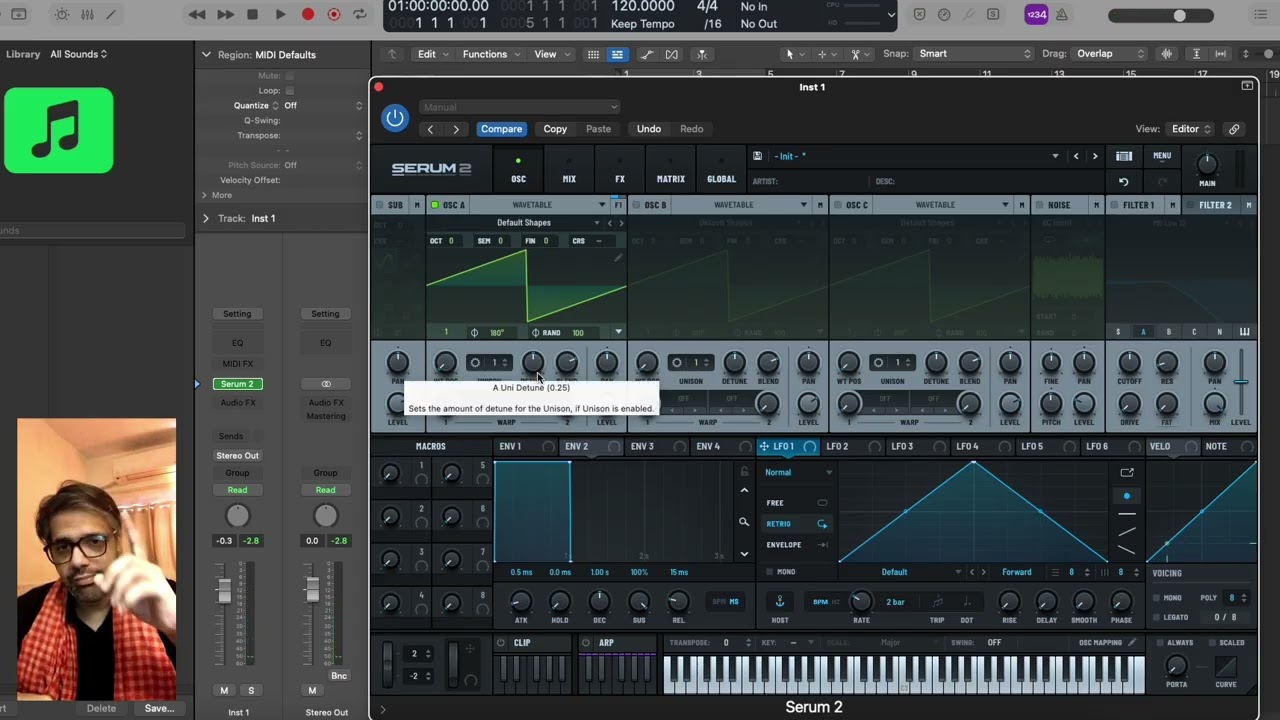Check the Mute checkbox in region inspector
Image resolution: width=1280 pixels, height=720 pixels.
coord(290,76)
